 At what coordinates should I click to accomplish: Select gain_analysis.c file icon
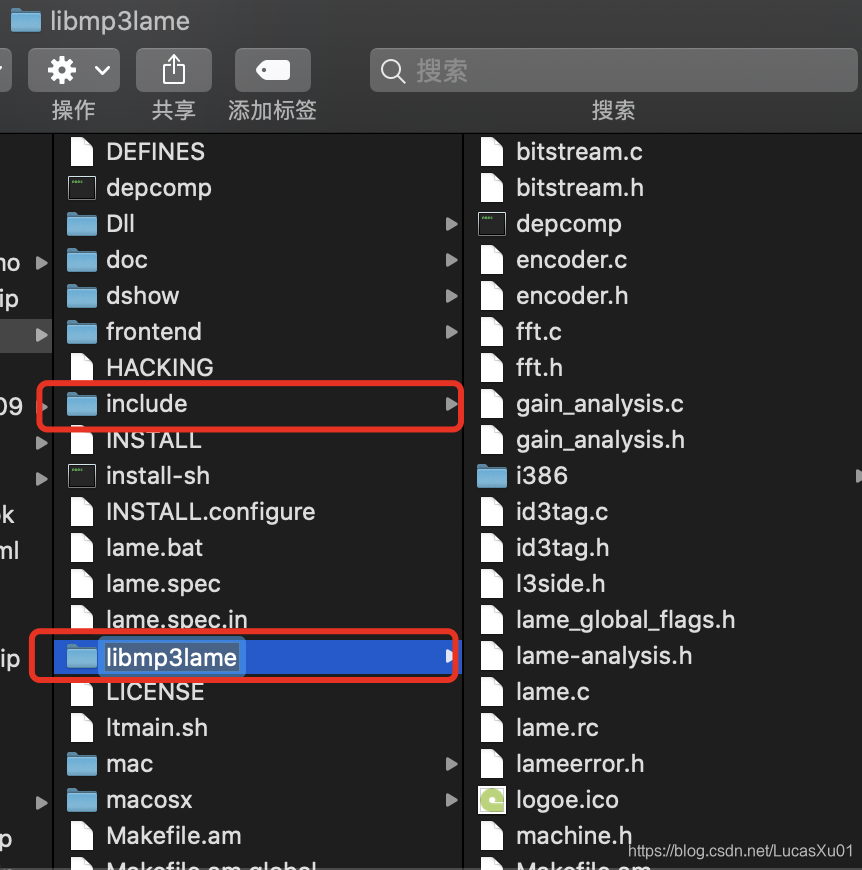point(491,404)
